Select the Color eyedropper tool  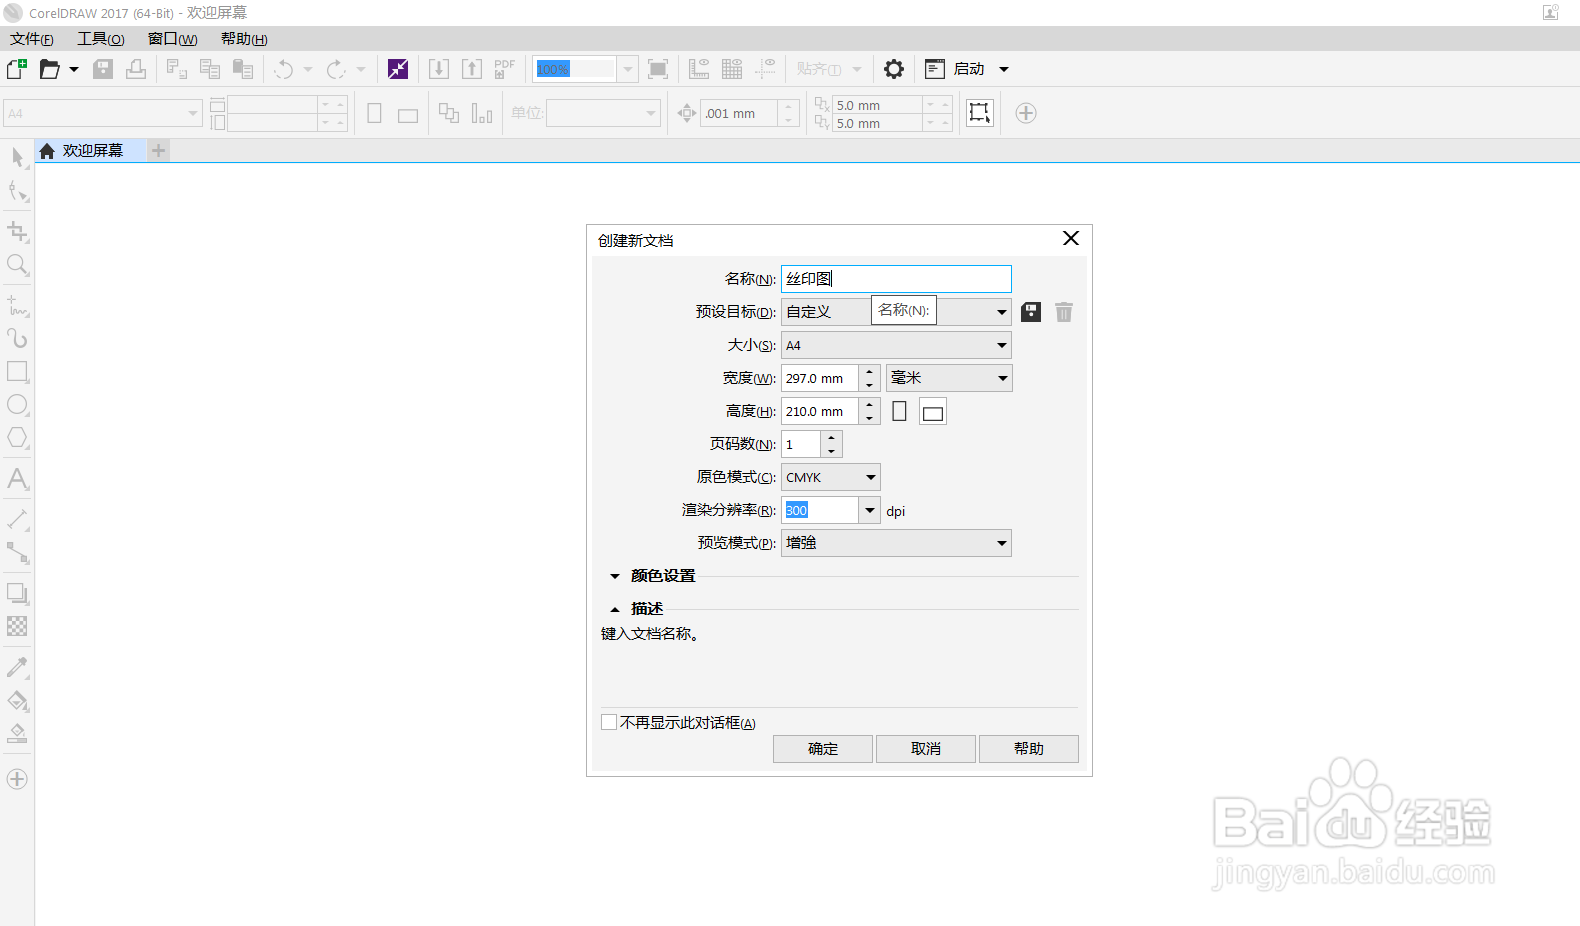[x=17, y=667]
